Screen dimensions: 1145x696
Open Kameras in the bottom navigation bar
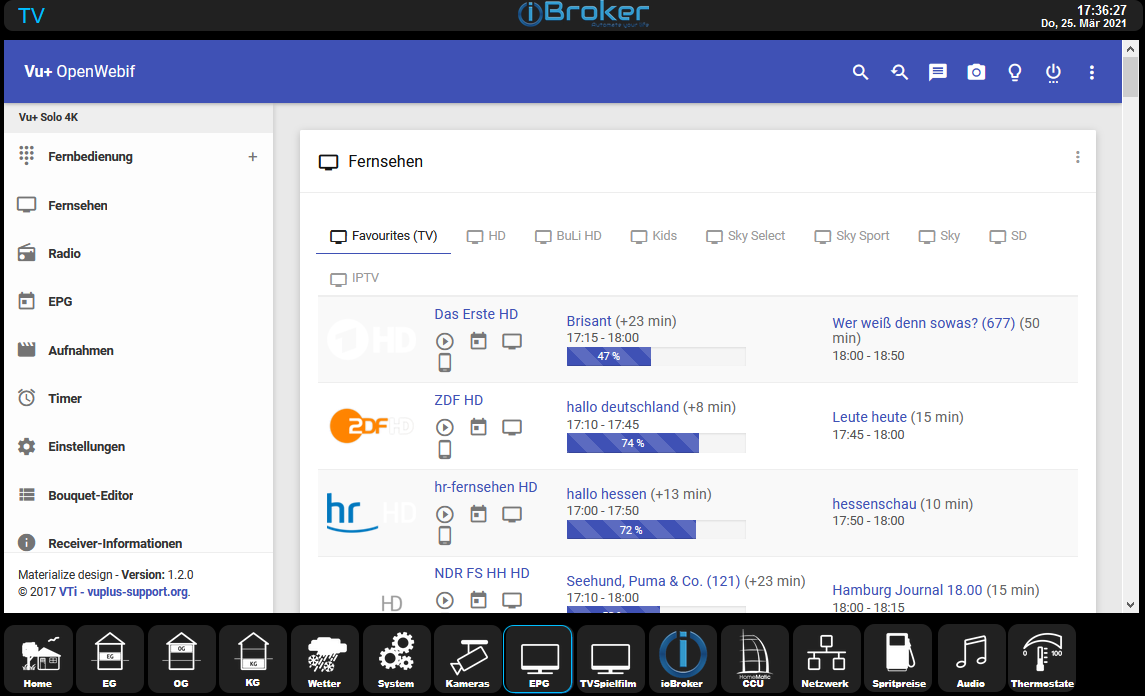click(467, 660)
